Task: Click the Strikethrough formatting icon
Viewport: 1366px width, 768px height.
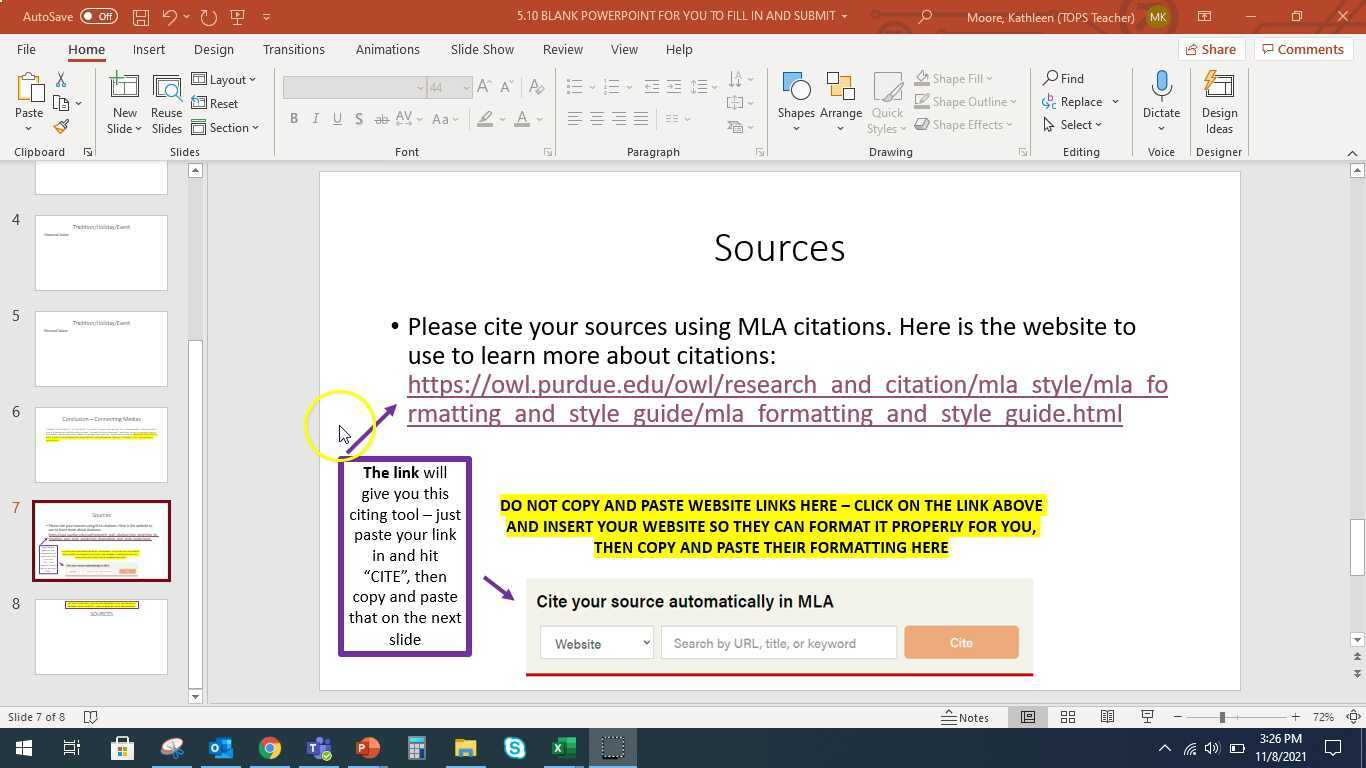Action: 380,119
